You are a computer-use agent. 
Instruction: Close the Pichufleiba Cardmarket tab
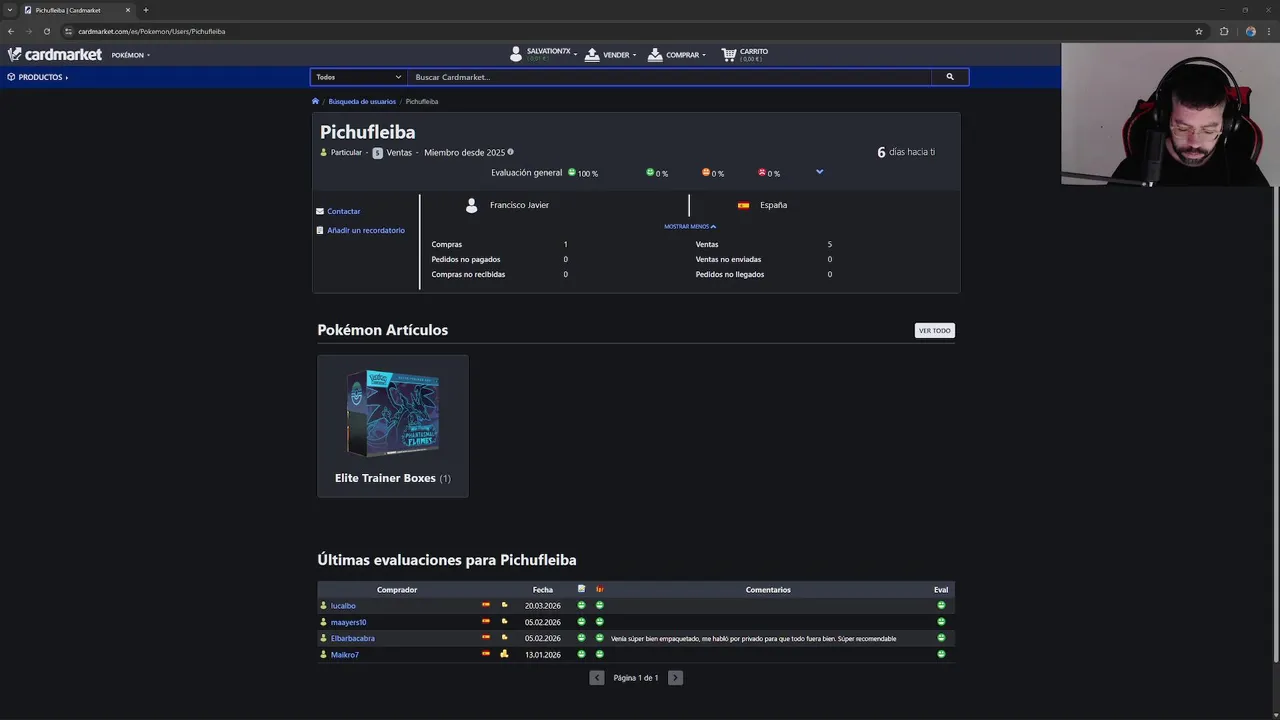(128, 10)
